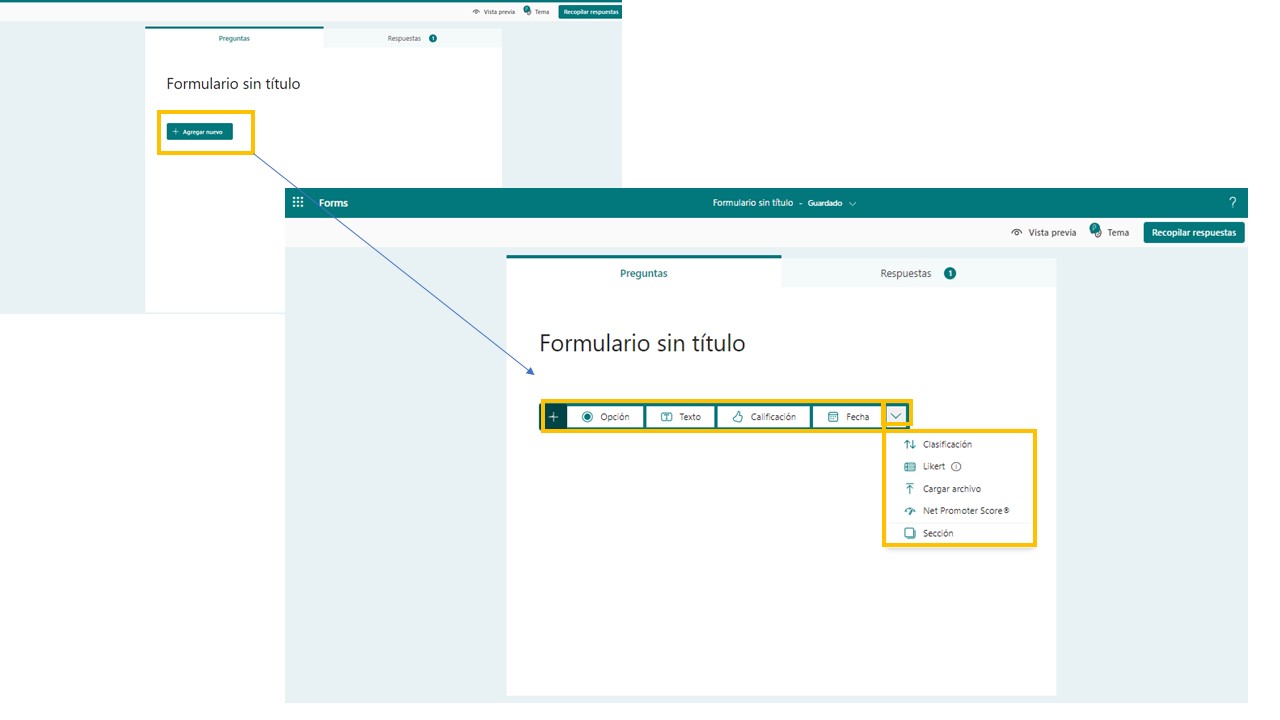Switch to Preguntas tab in the front window
This screenshot has width=1280, height=720.
(x=644, y=272)
